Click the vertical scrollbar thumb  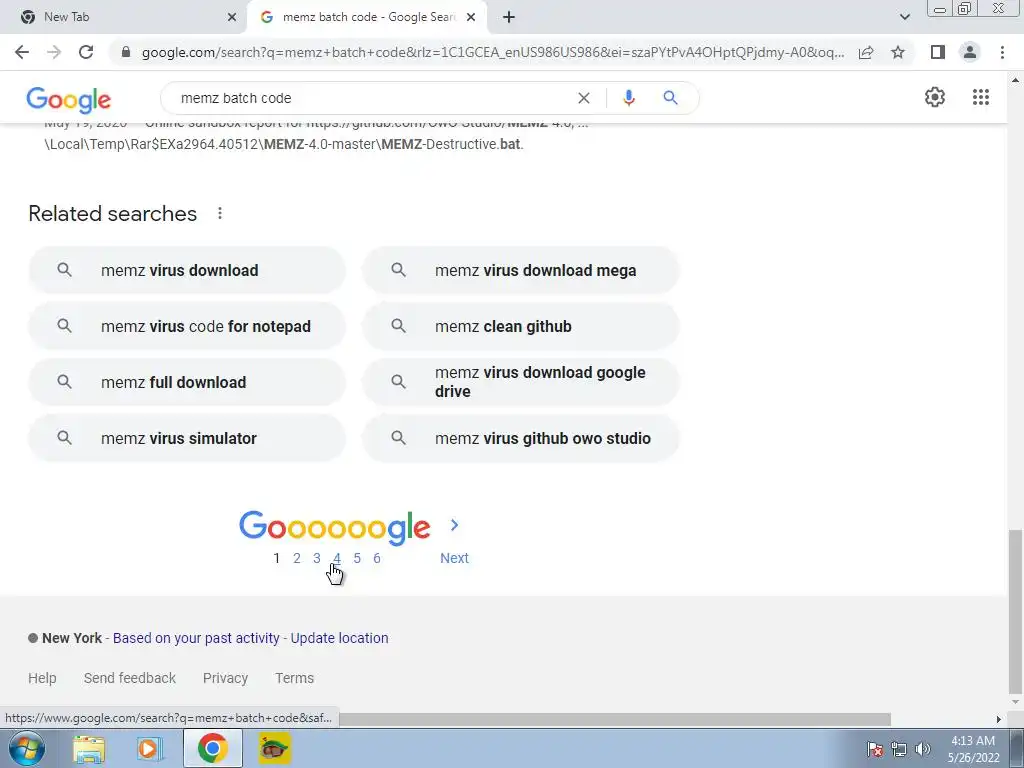click(1015, 611)
